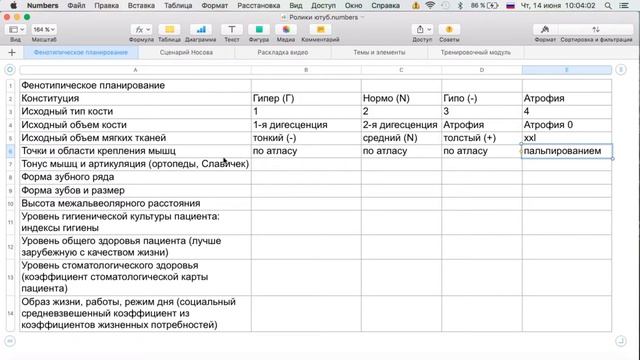Open the Media (Медиа) toolbar icon

point(286,29)
